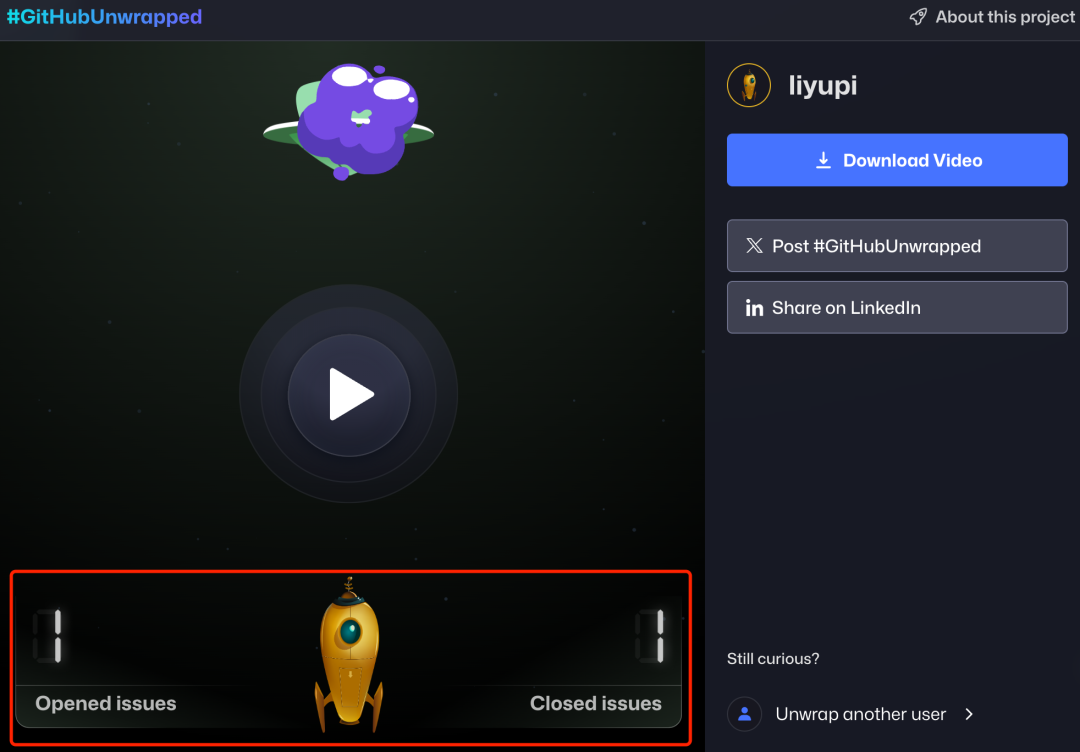Screen dimensions: 1080x752
Task: Click the liyupi rocket avatar
Action: [749, 85]
